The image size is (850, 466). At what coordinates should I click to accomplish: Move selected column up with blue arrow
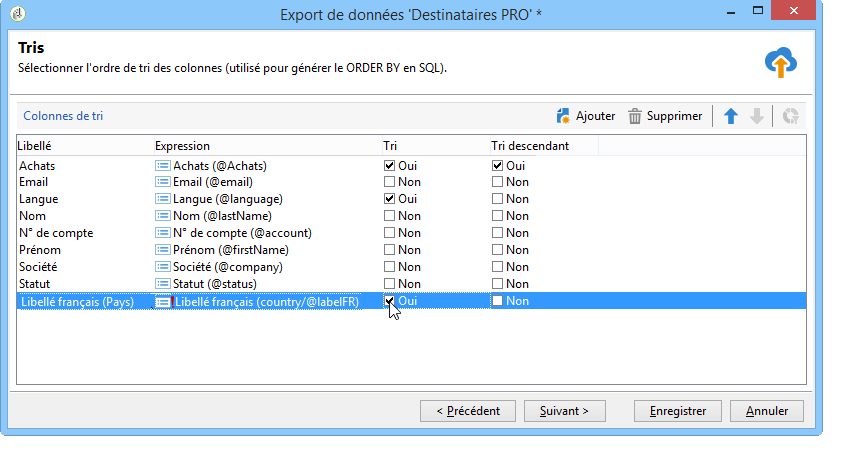(x=731, y=116)
